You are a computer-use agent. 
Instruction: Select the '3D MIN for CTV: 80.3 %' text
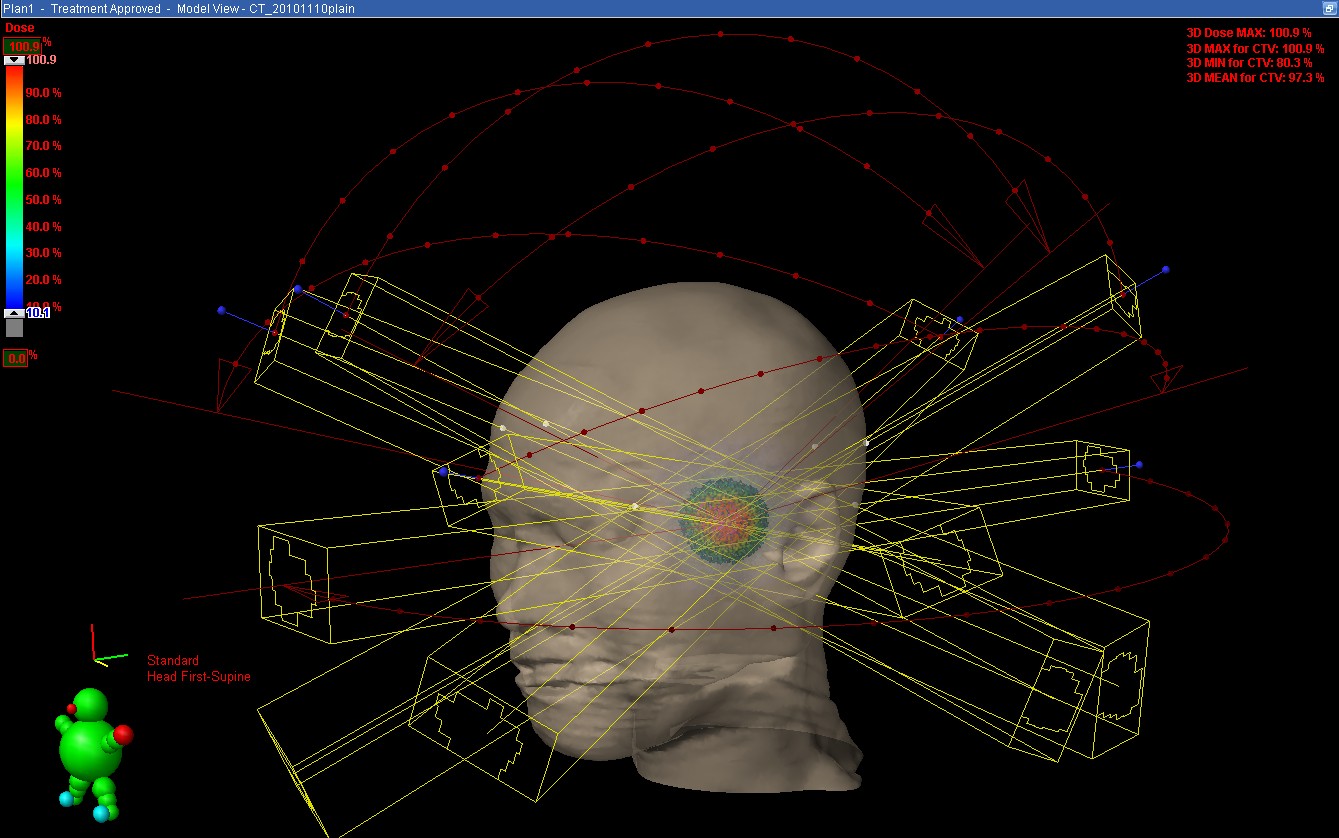pos(1249,63)
